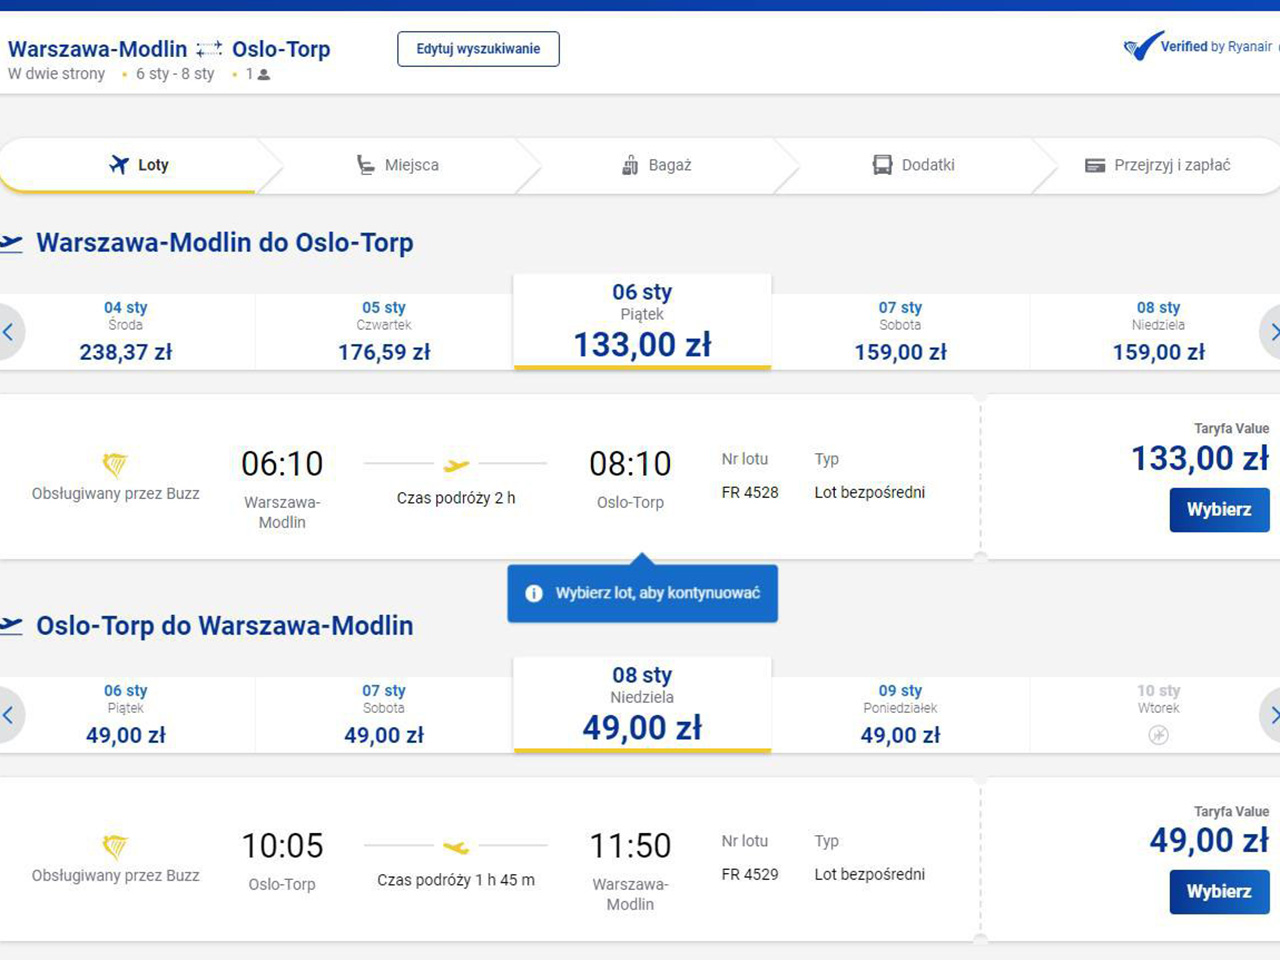The height and width of the screenshot is (960, 1280).
Task: Select return date 09 sty Poniedziałek
Action: tap(900, 714)
